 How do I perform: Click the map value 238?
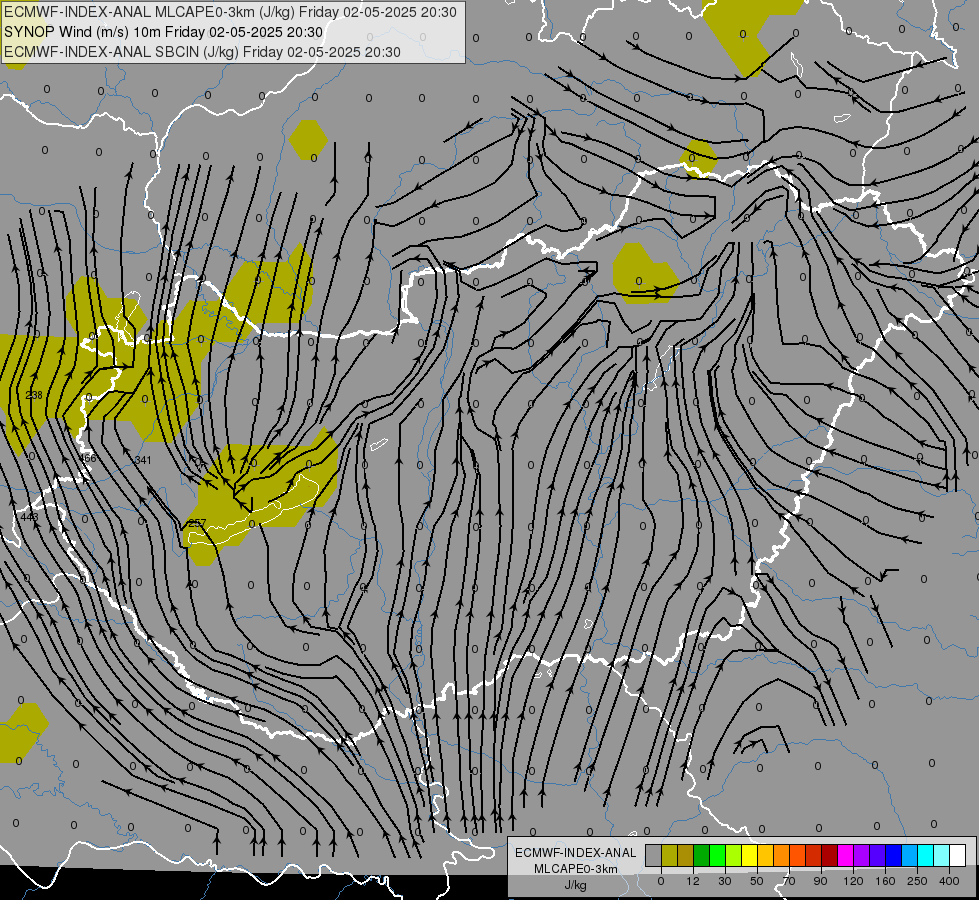pyautogui.click(x=34, y=395)
